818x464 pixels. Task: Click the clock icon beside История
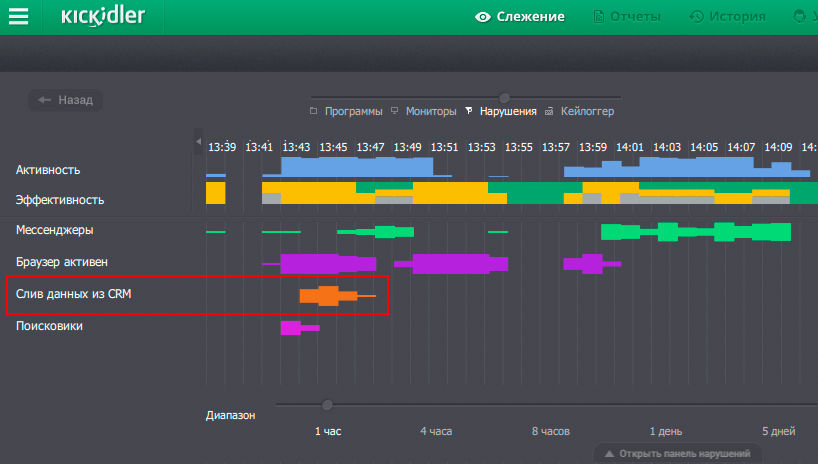696,17
